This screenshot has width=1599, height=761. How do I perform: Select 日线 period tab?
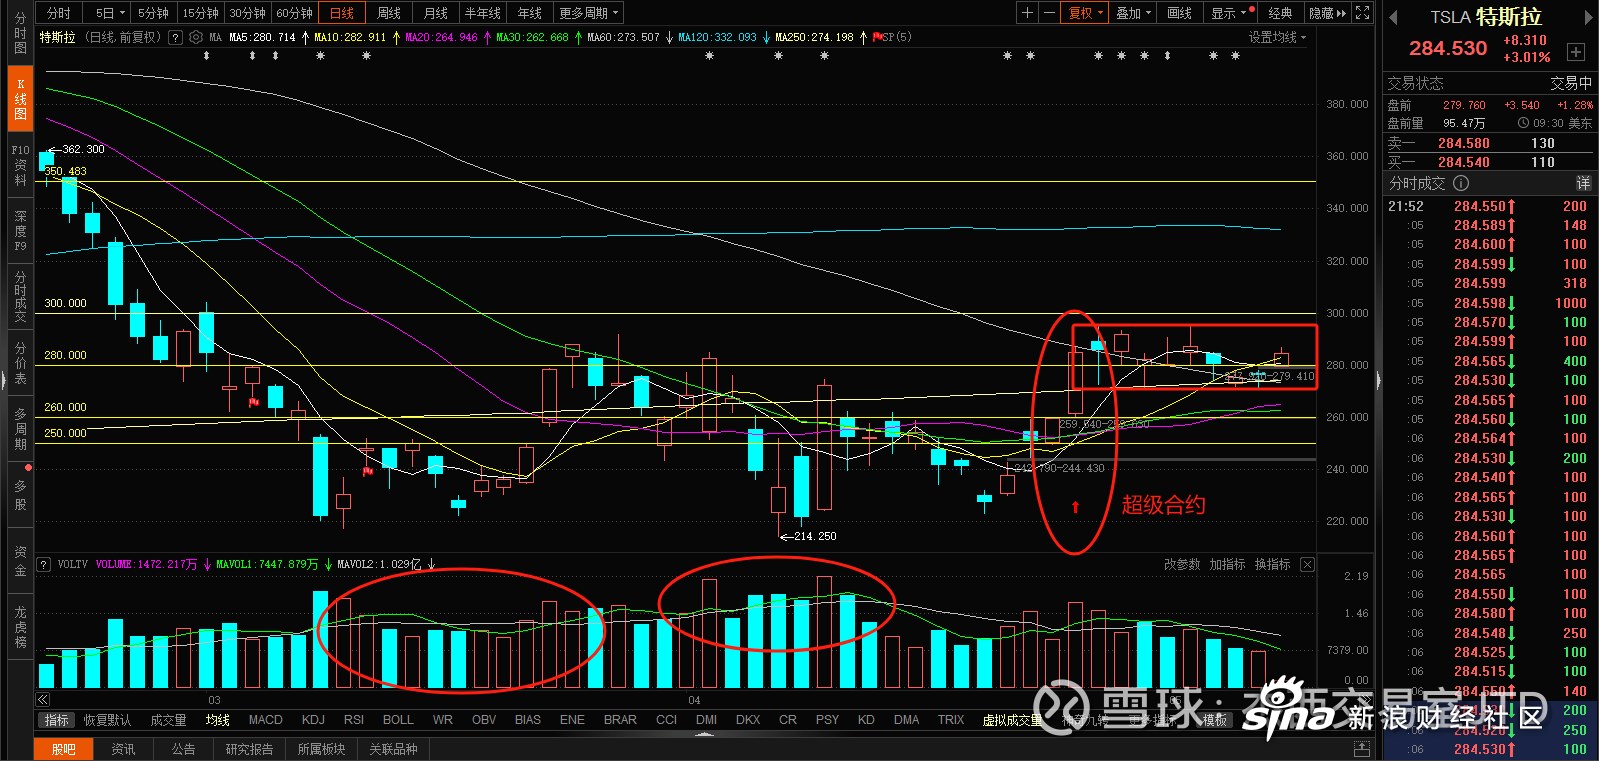pyautogui.click(x=342, y=13)
